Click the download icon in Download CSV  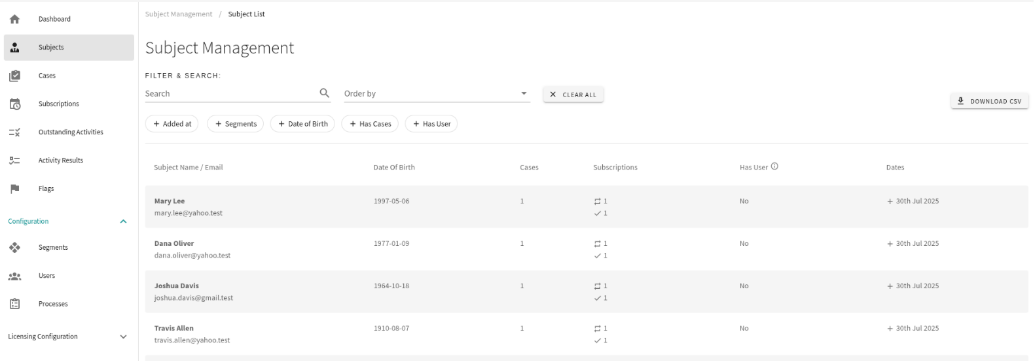[x=961, y=101]
